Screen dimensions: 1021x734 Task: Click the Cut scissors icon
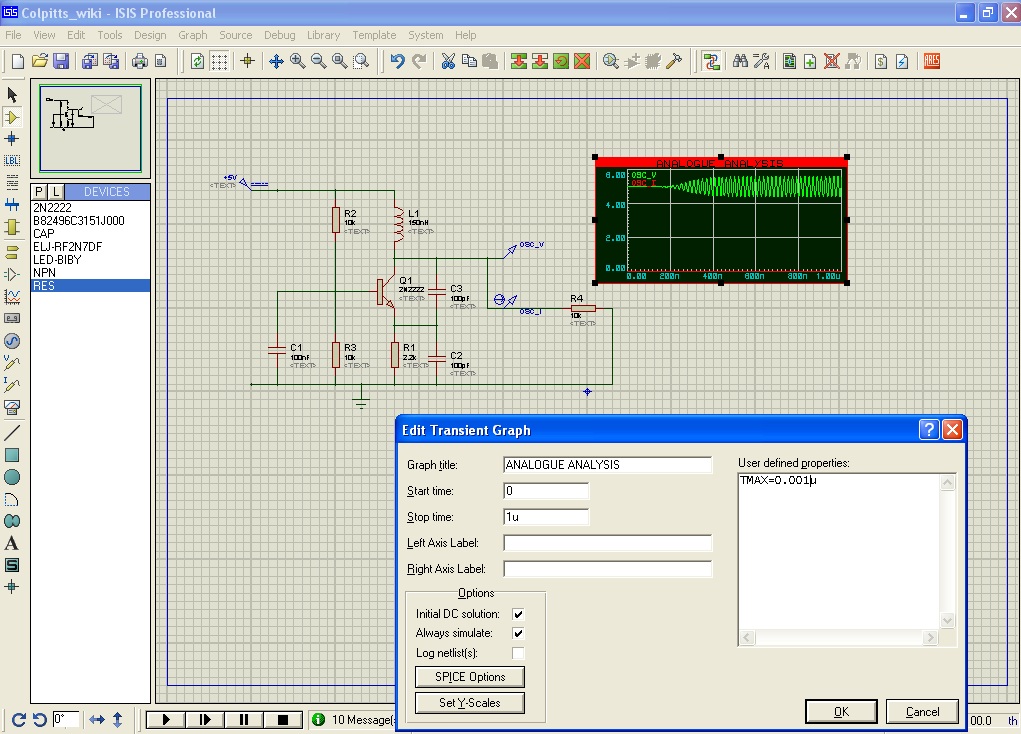point(447,61)
